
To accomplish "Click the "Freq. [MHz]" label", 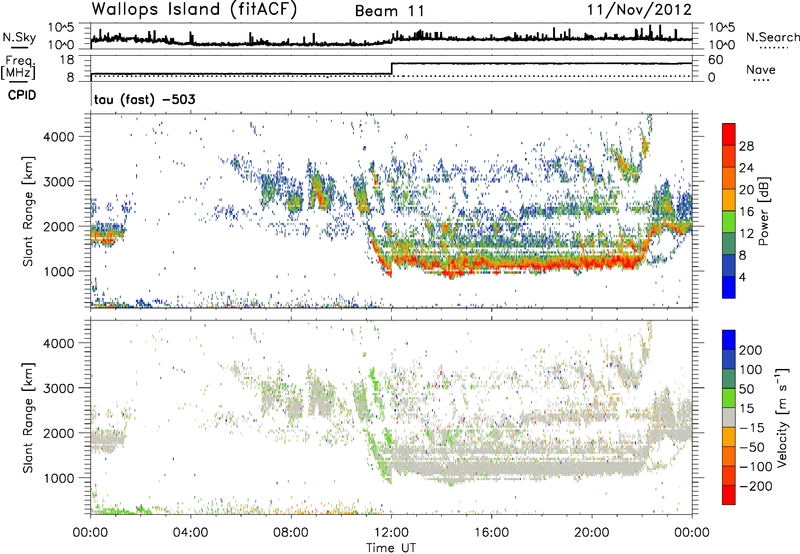I will [x=19, y=68].
